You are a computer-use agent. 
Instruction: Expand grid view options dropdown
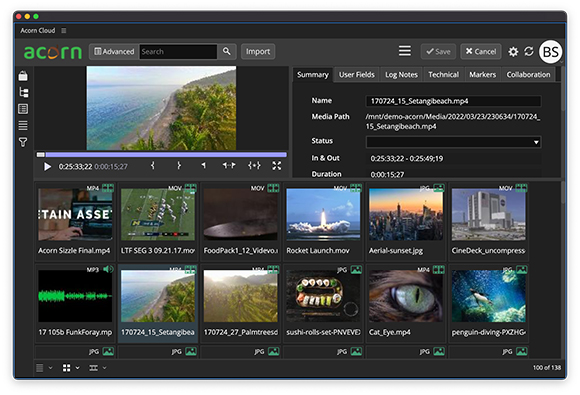click(77, 368)
